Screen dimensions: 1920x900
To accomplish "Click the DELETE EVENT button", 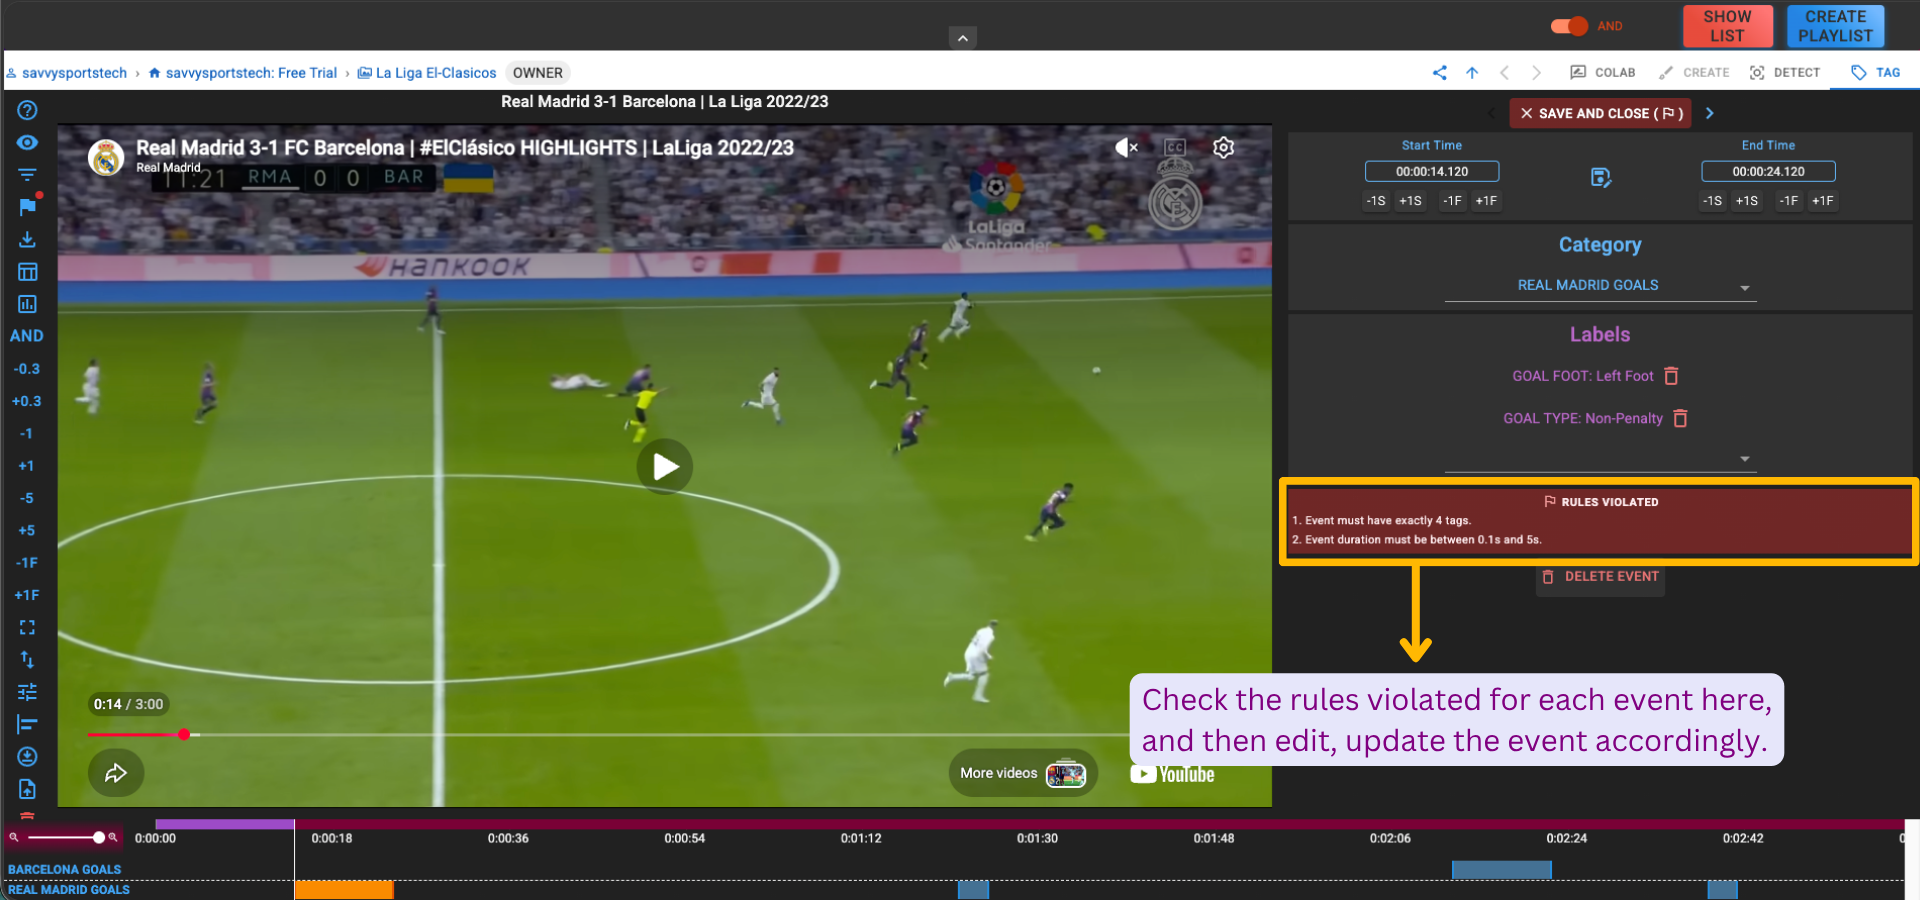I will 1600,577.
